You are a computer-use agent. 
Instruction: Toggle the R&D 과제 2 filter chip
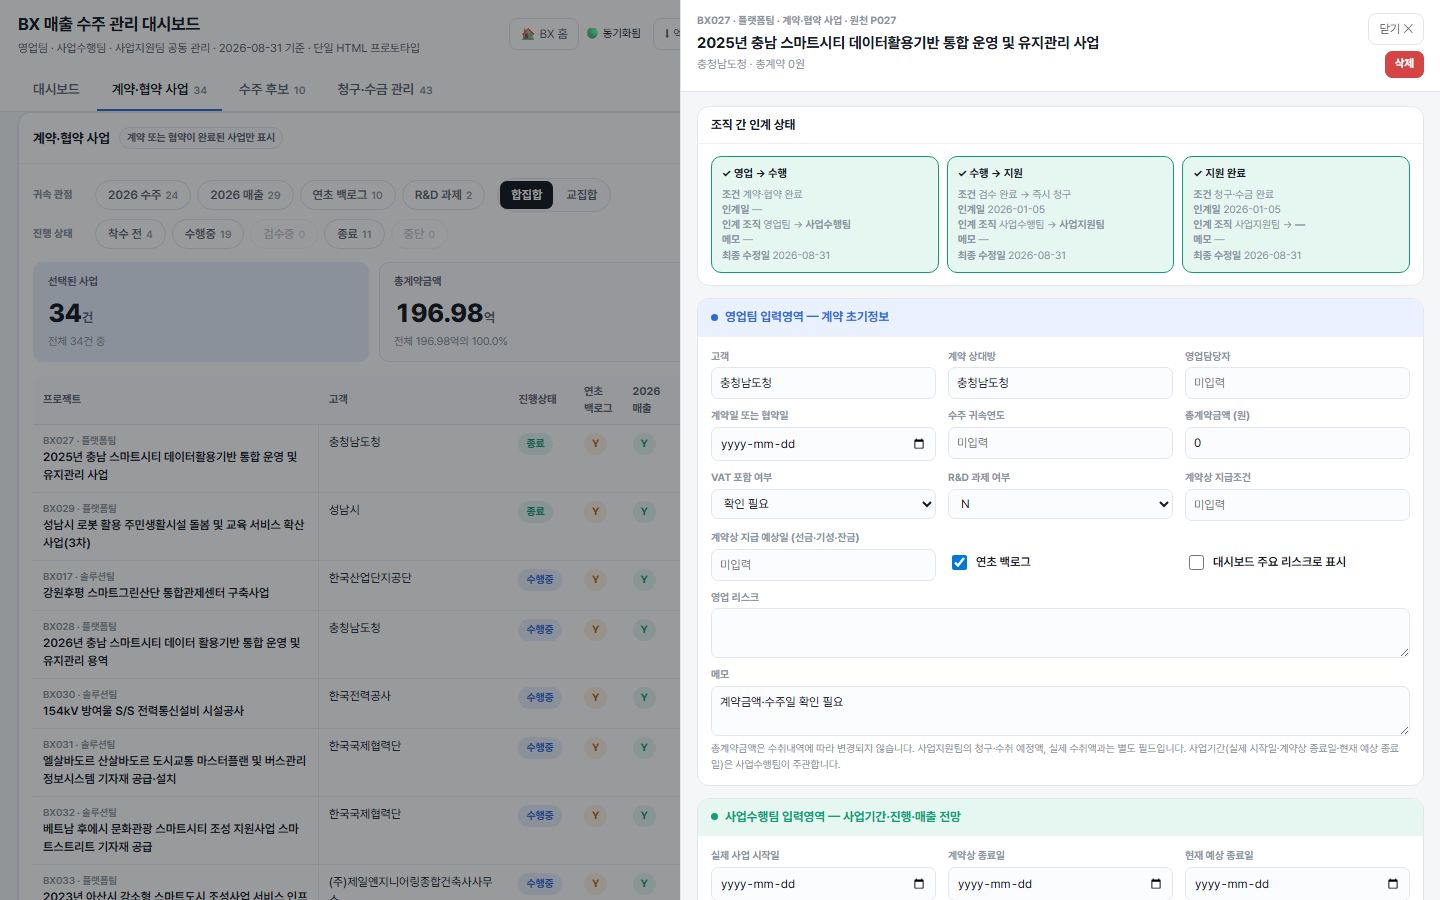click(x=443, y=195)
